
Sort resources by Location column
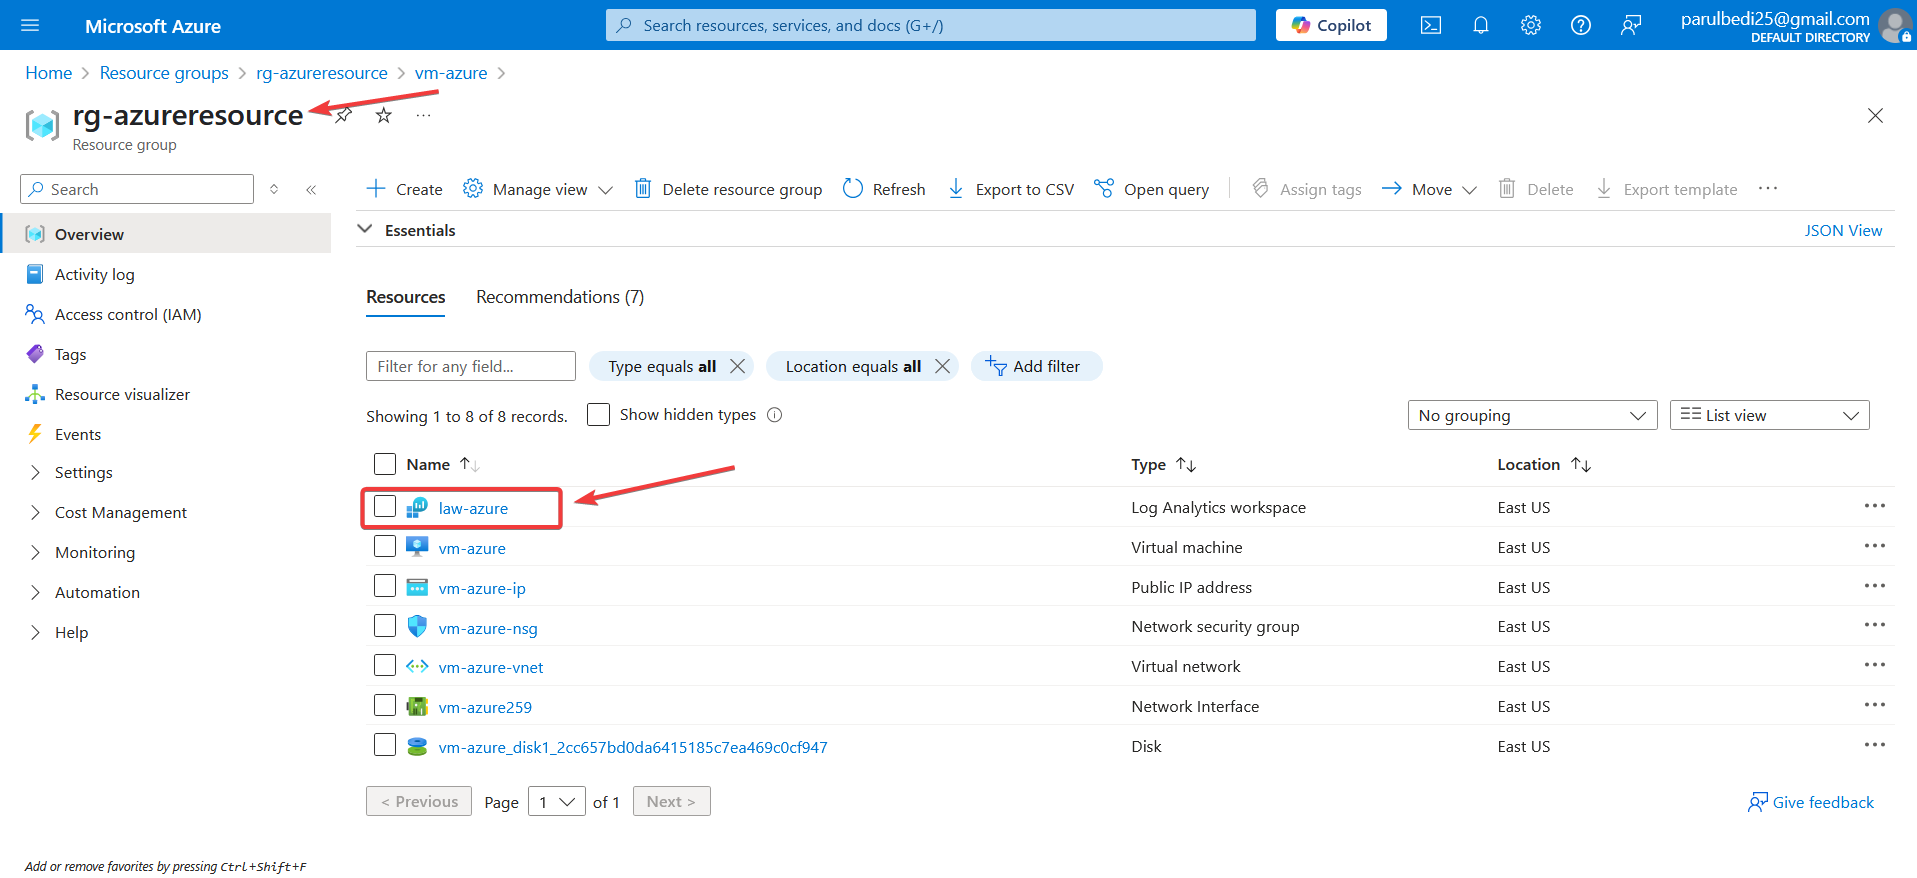(x=1543, y=464)
